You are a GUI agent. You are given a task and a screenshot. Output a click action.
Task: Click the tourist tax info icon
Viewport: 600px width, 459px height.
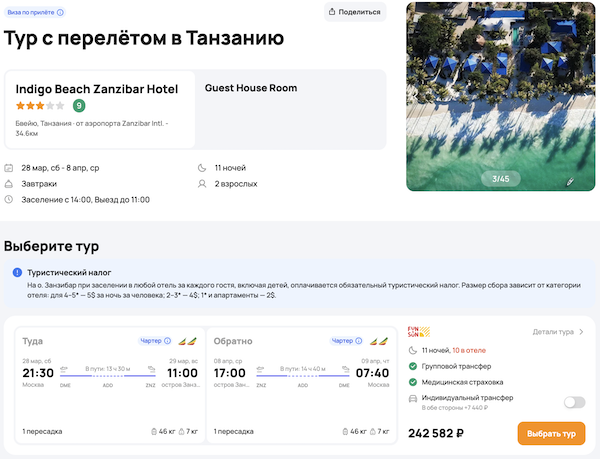17,273
